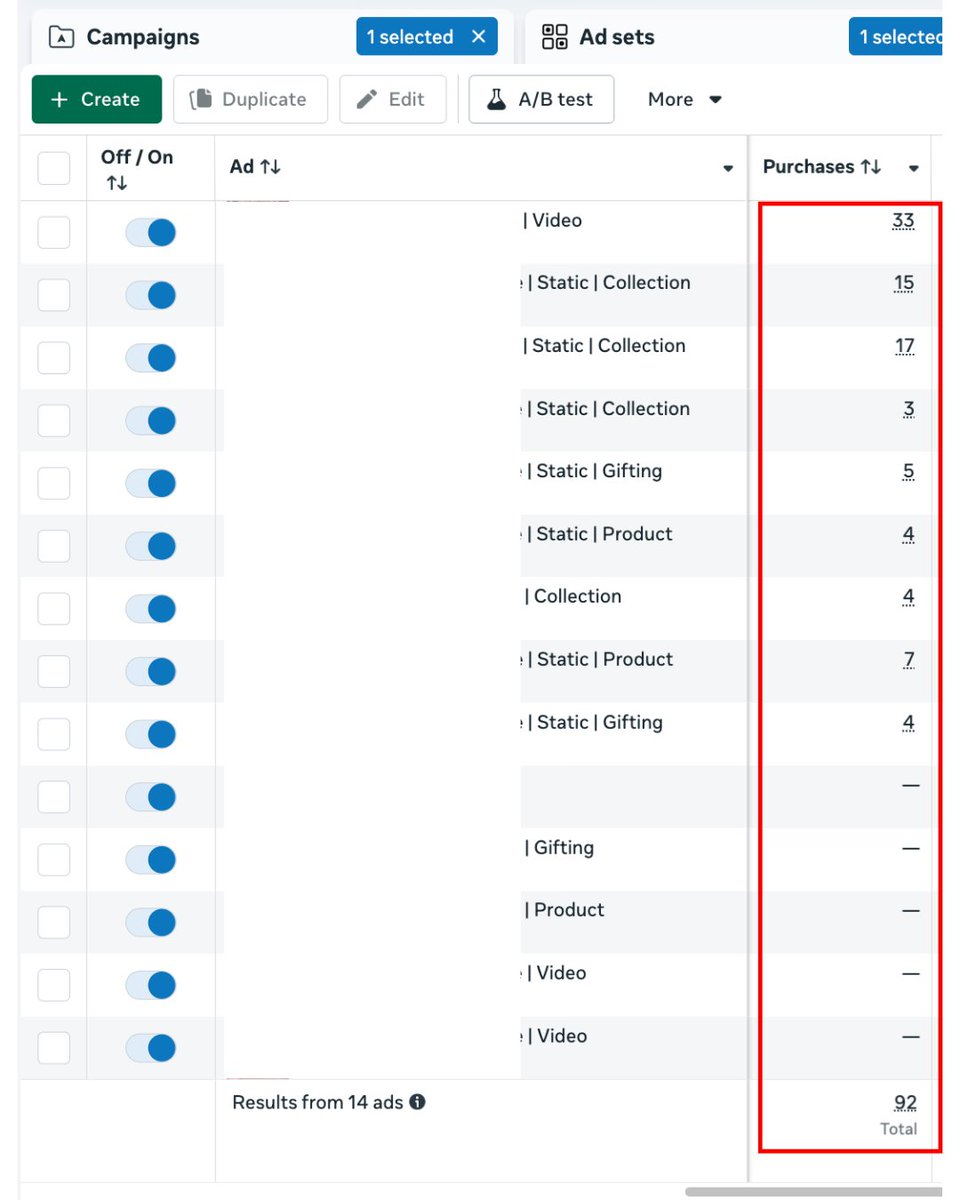Tick checkbox for the ad with 33 purchases
The width and height of the screenshot is (960, 1200).
click(x=54, y=232)
